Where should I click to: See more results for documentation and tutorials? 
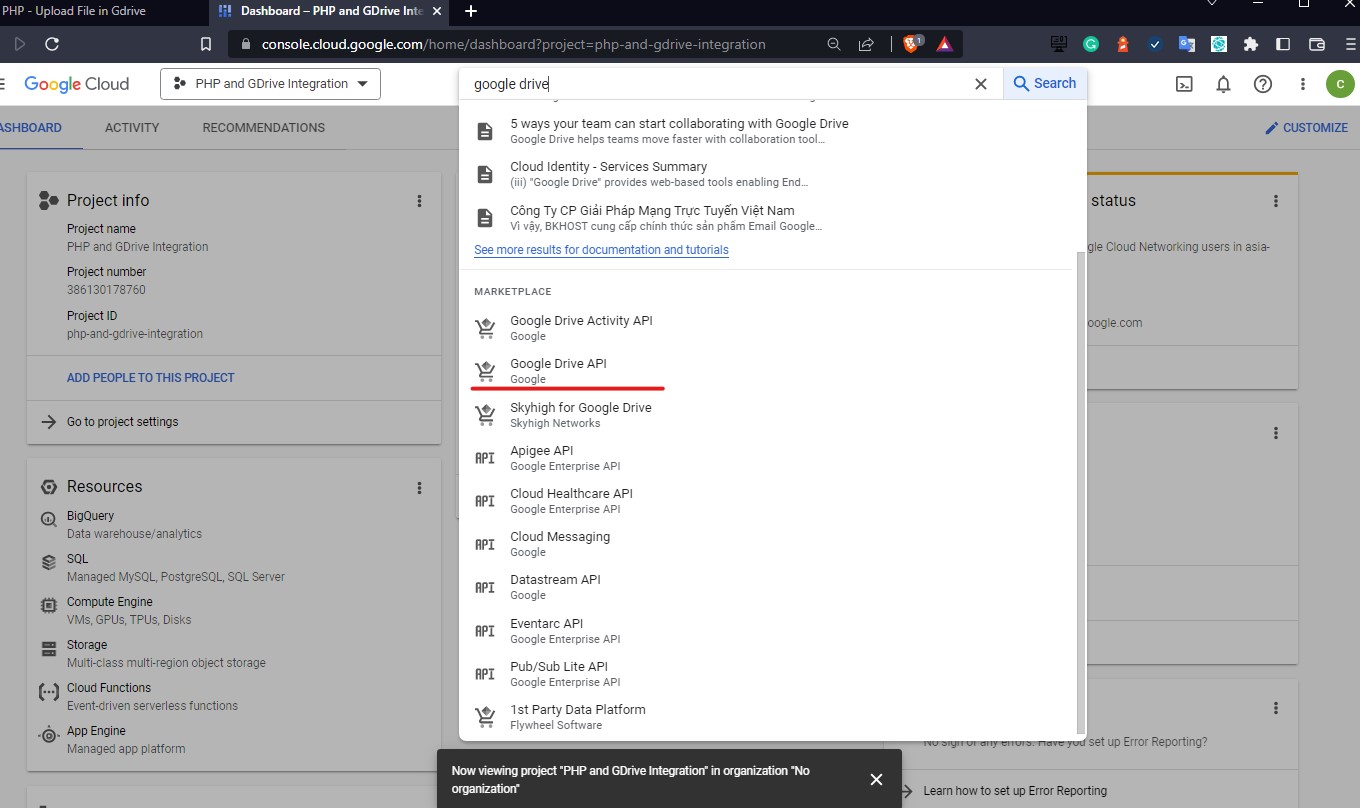coord(601,250)
